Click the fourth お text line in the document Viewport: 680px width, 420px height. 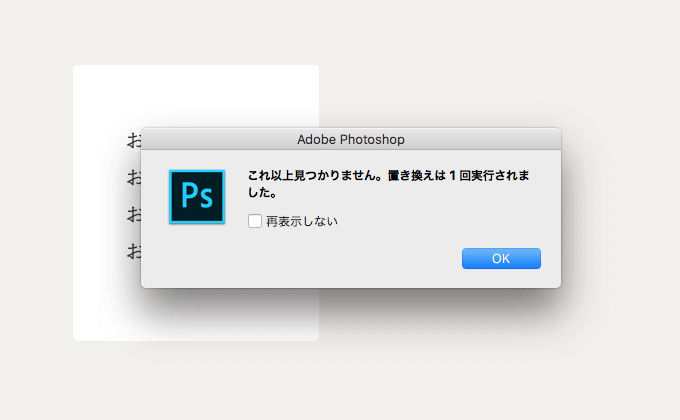[134, 251]
